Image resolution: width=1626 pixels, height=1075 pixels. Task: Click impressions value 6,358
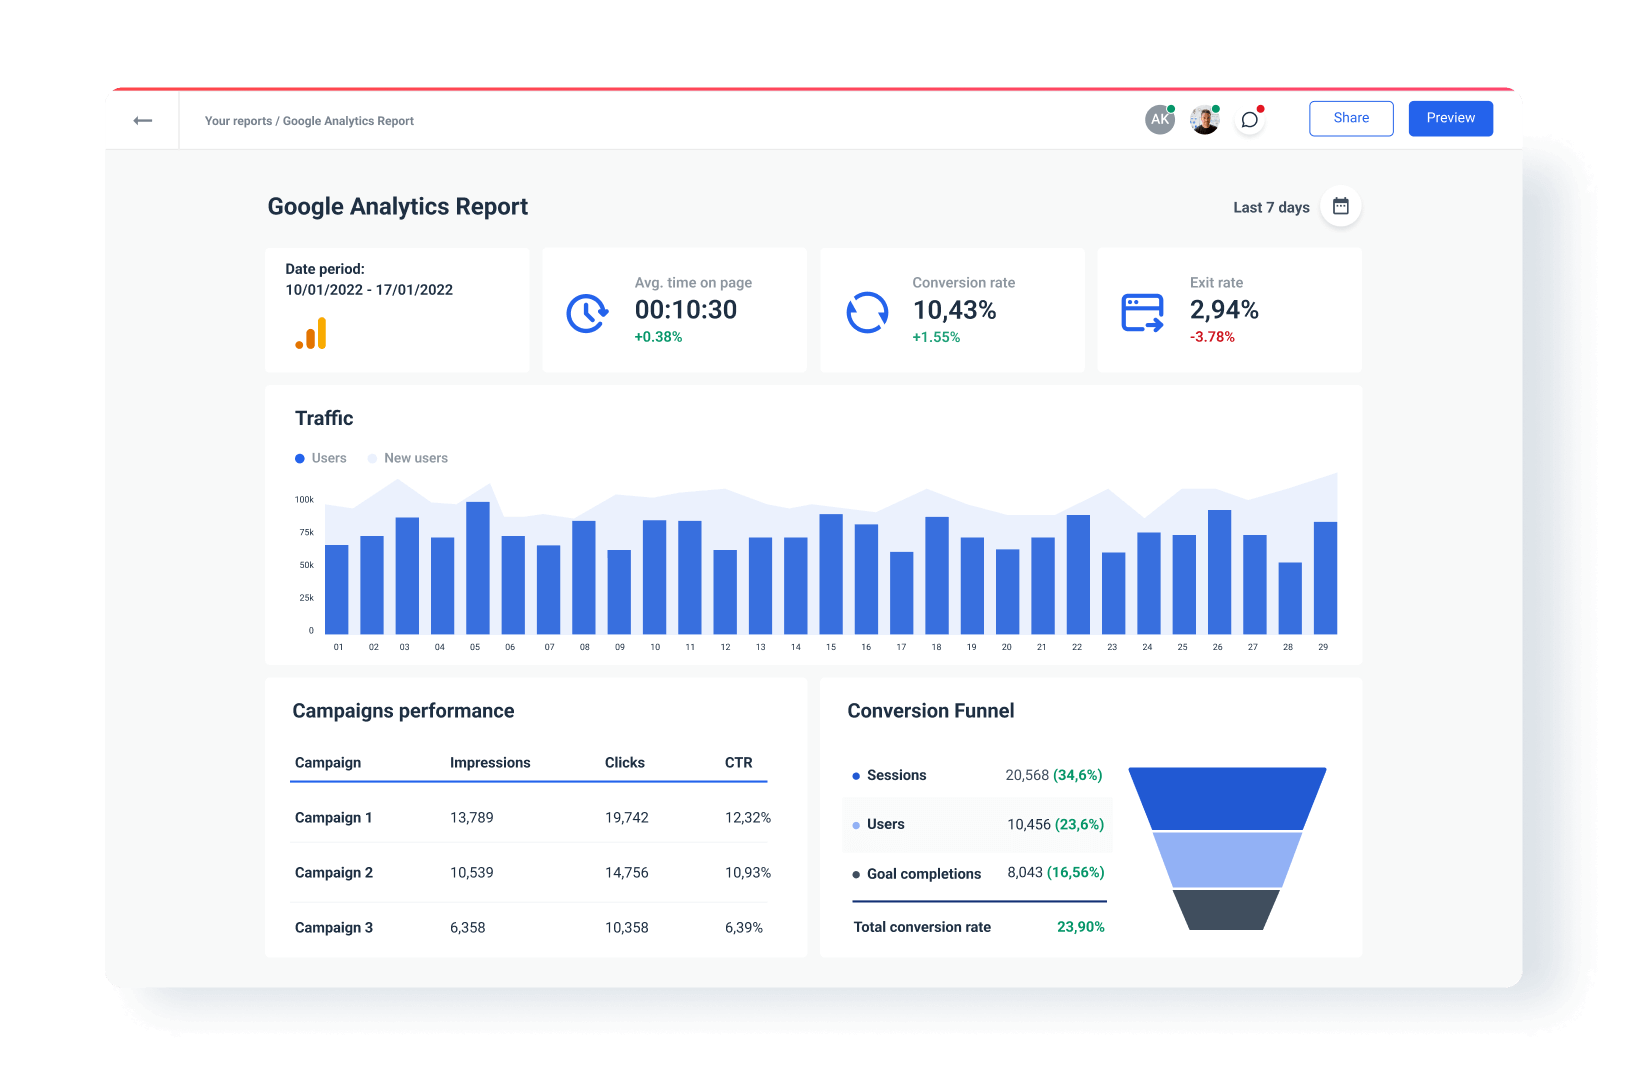tap(467, 927)
